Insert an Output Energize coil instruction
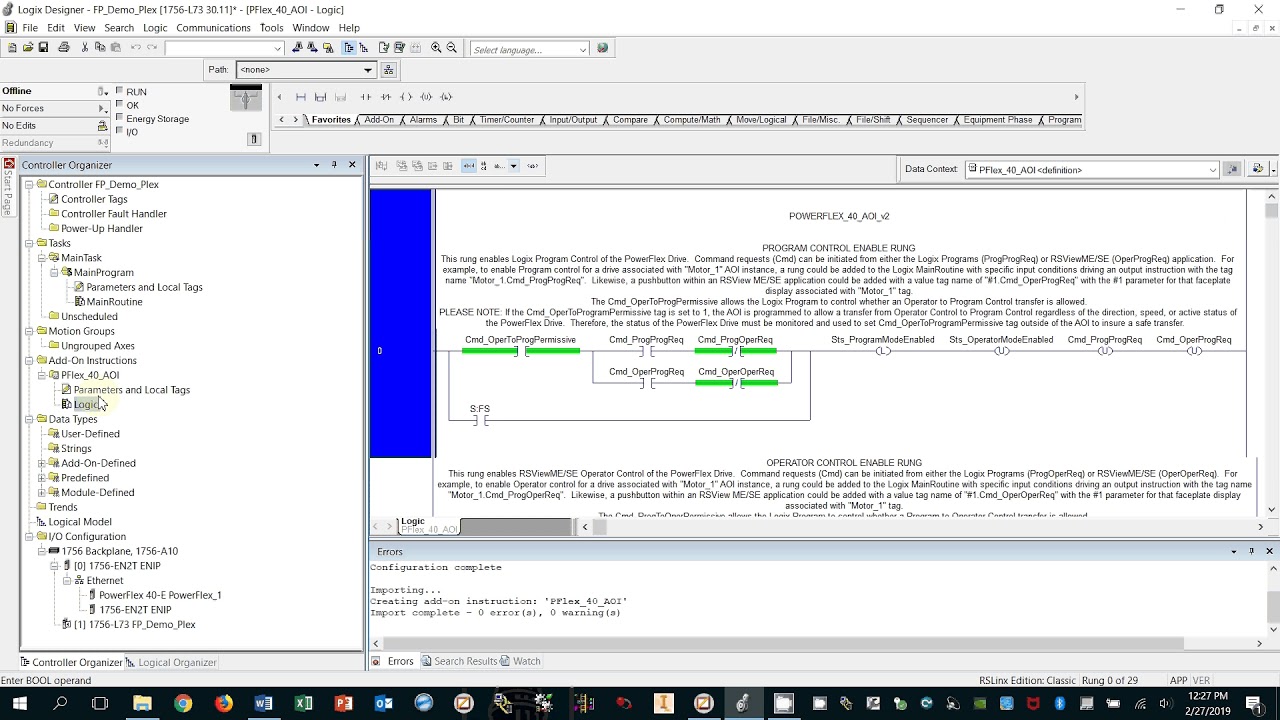This screenshot has height=720, width=1280. click(x=406, y=97)
